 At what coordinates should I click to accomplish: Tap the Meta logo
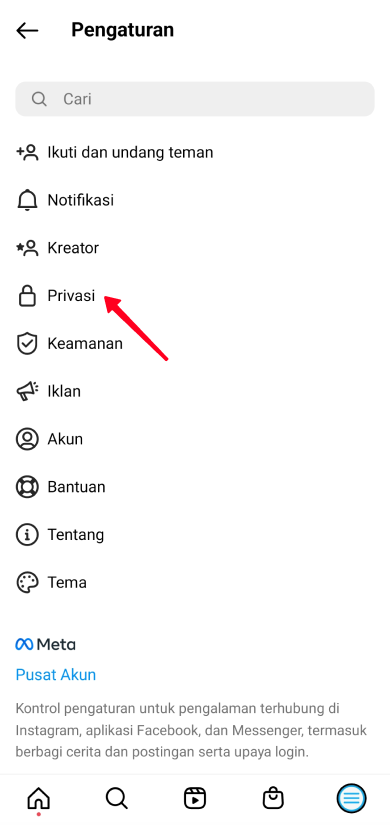coord(45,644)
